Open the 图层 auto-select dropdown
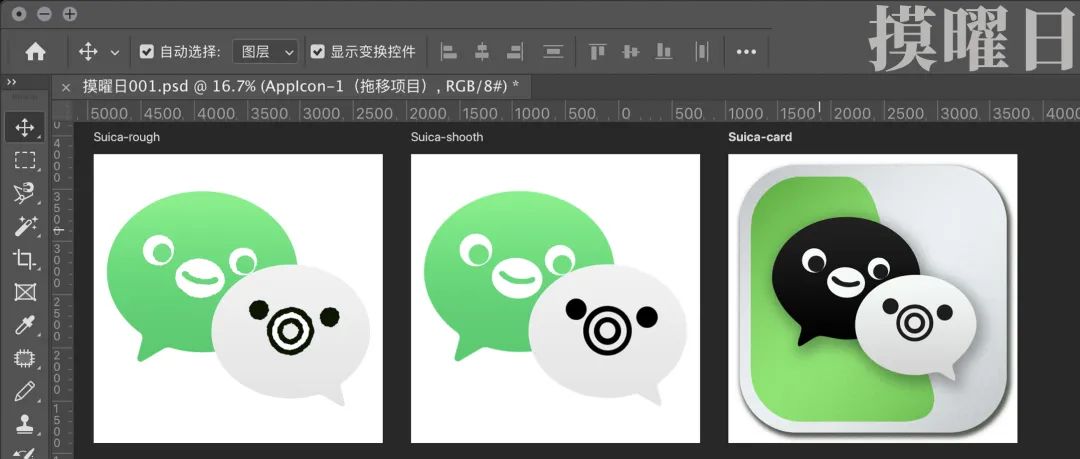Viewport: 1080px width, 459px height. click(265, 52)
